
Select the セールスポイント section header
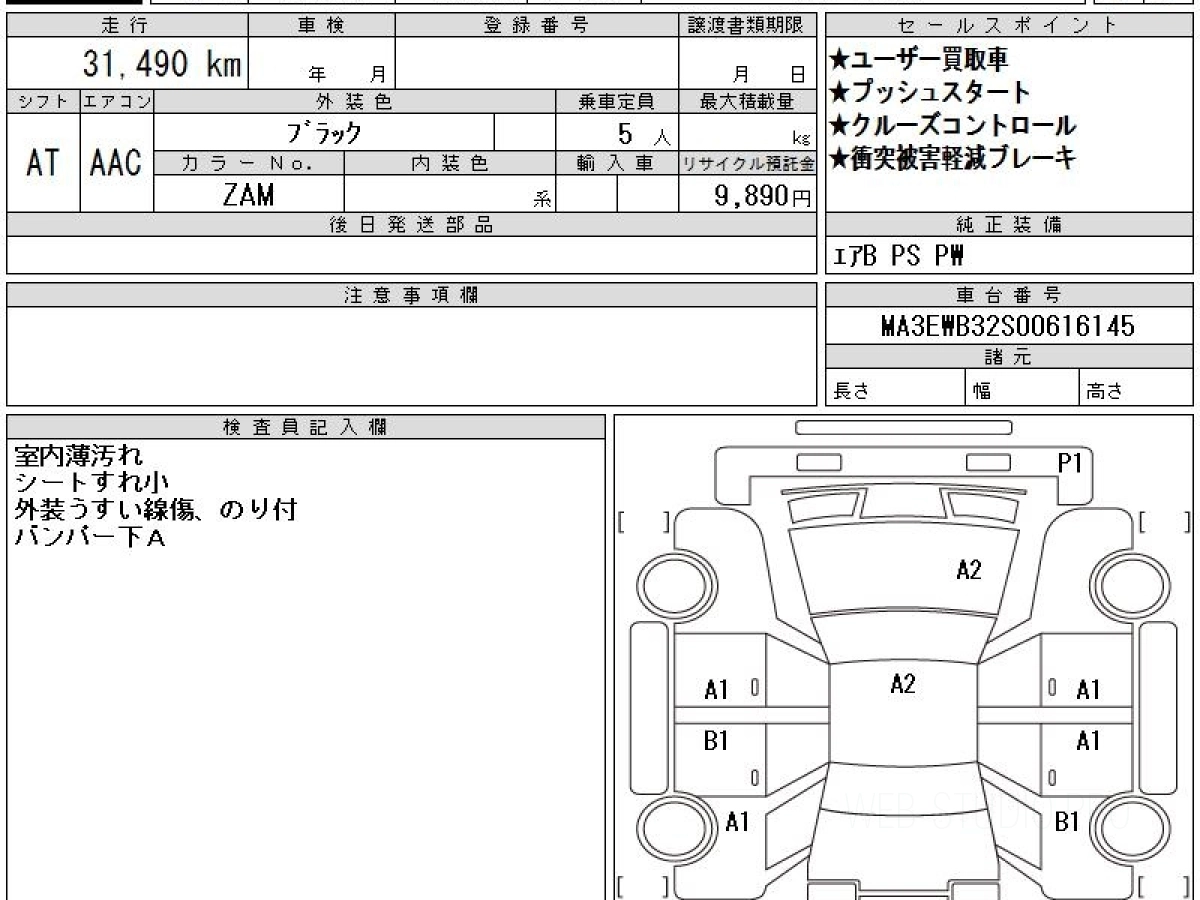click(1009, 26)
